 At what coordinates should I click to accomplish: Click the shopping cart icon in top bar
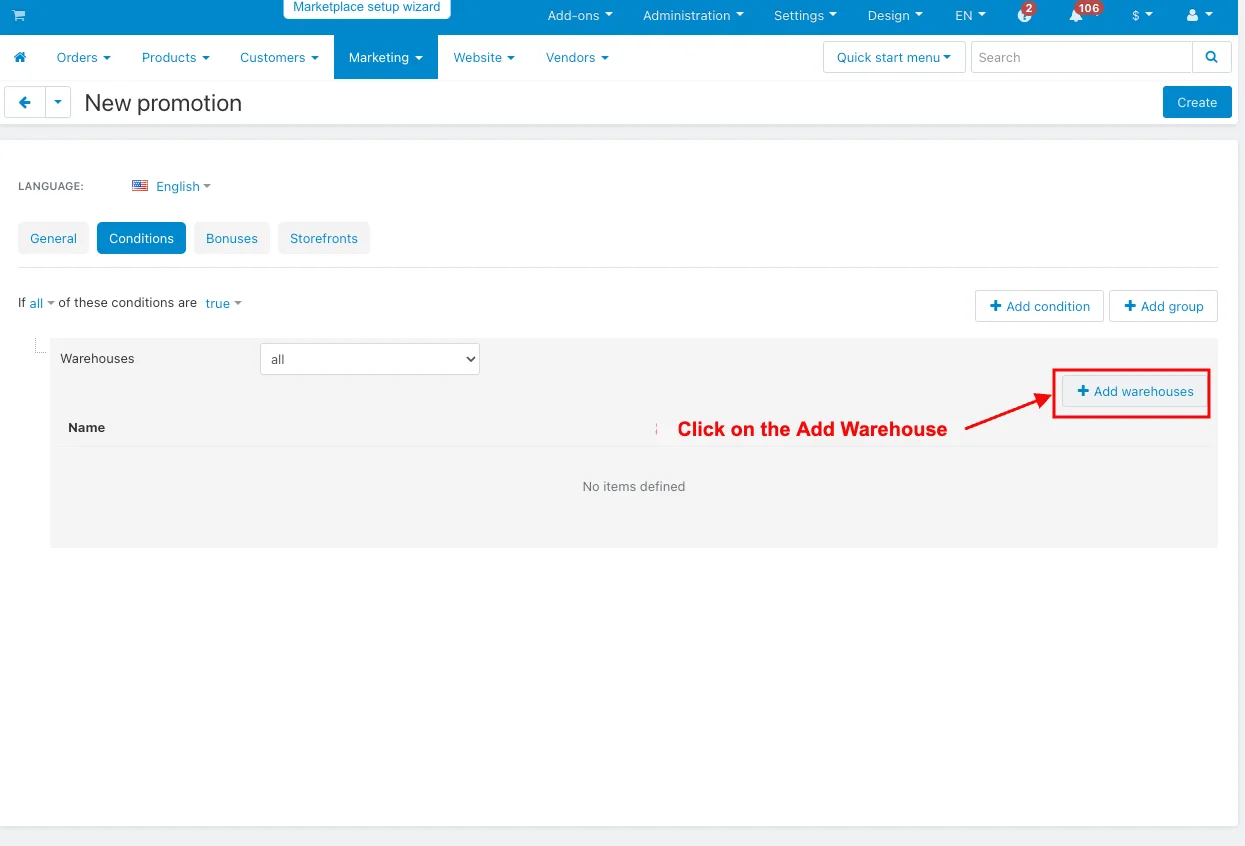coord(19,16)
